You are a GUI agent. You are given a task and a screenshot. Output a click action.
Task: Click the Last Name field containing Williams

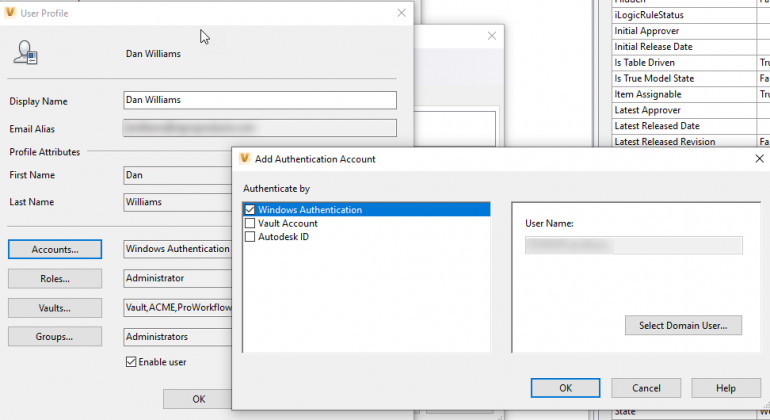(178, 202)
